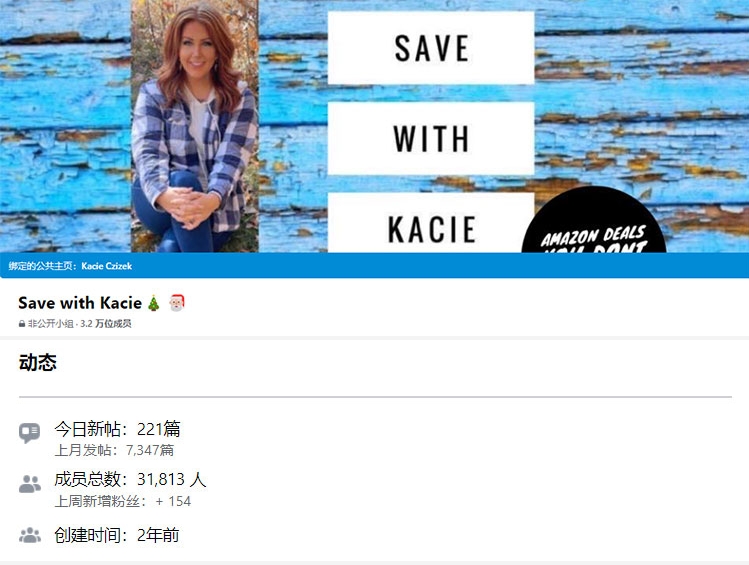Click the KACIE white banner box
The height and width of the screenshot is (565, 749).
(x=431, y=223)
